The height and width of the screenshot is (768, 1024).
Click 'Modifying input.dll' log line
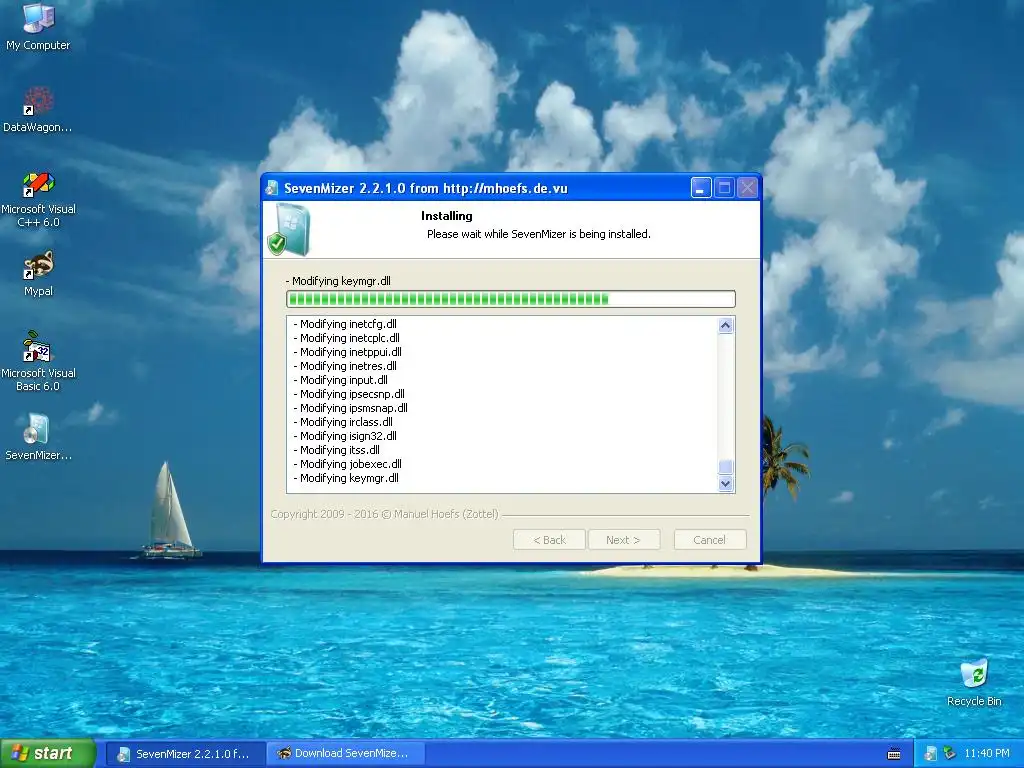[x=340, y=380]
